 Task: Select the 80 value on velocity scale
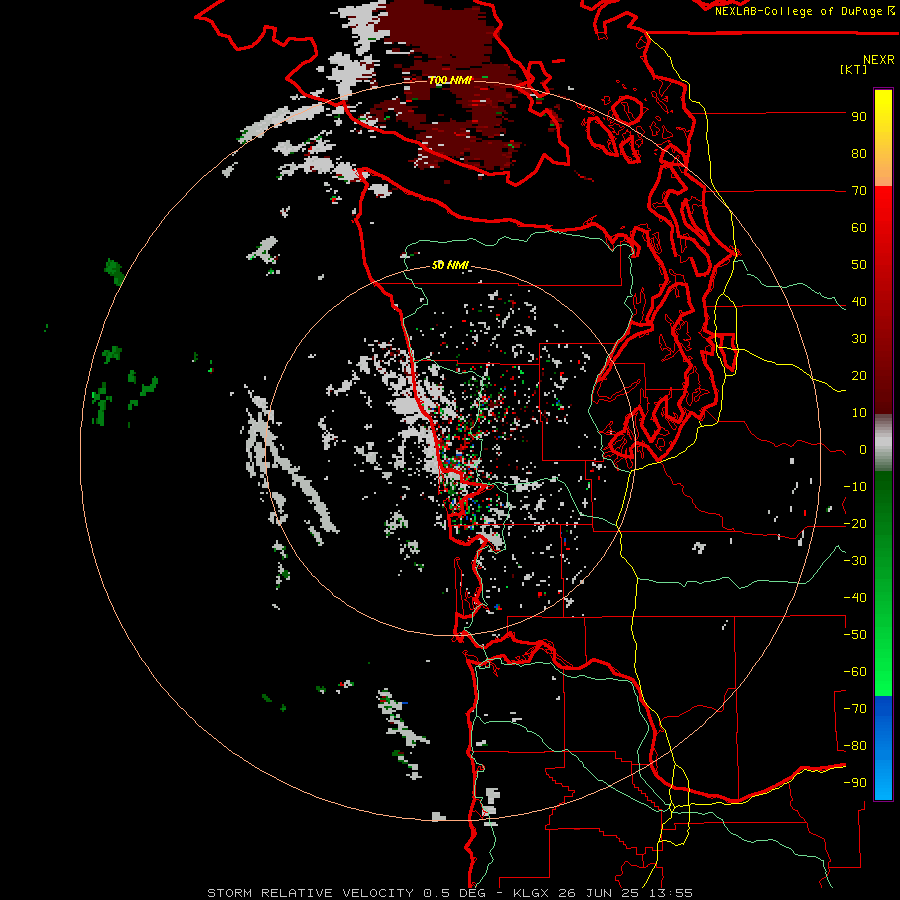859,154
